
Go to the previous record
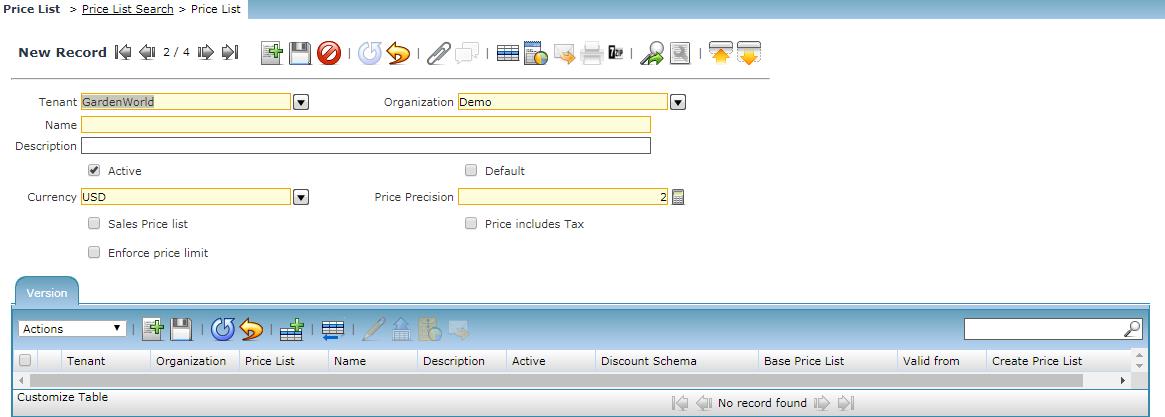coord(147,52)
